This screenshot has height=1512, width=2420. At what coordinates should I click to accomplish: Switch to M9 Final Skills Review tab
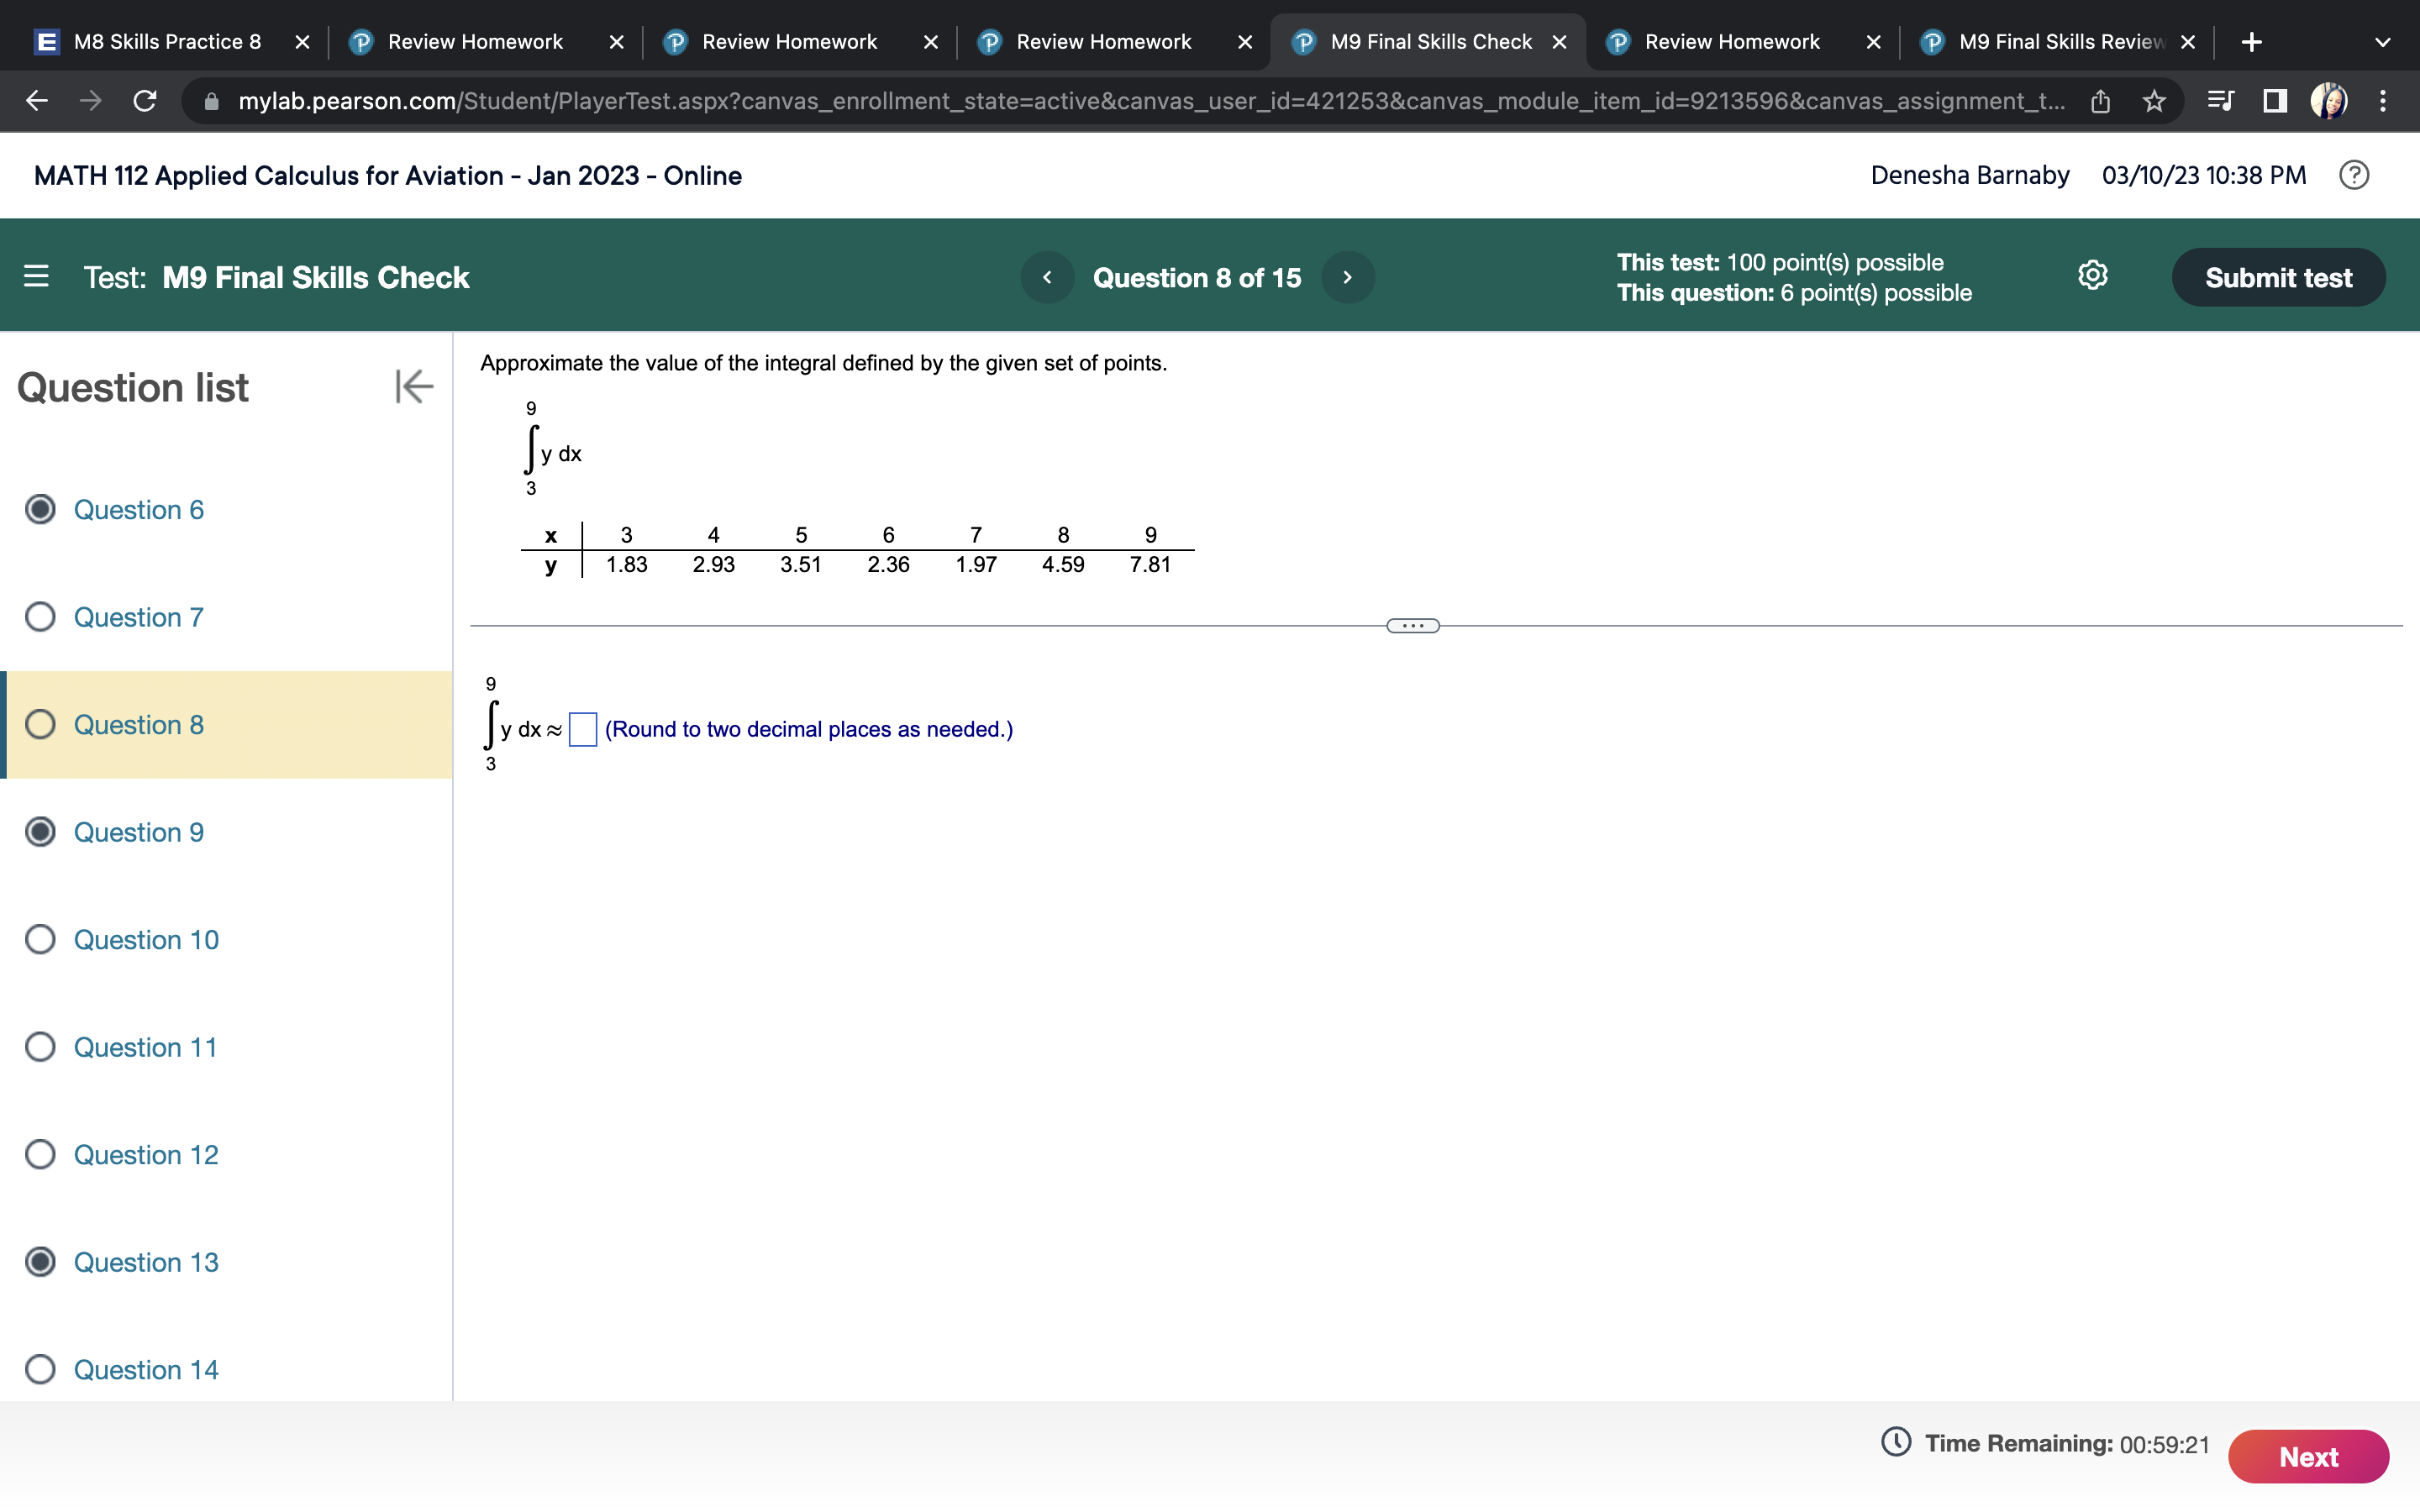point(2060,42)
